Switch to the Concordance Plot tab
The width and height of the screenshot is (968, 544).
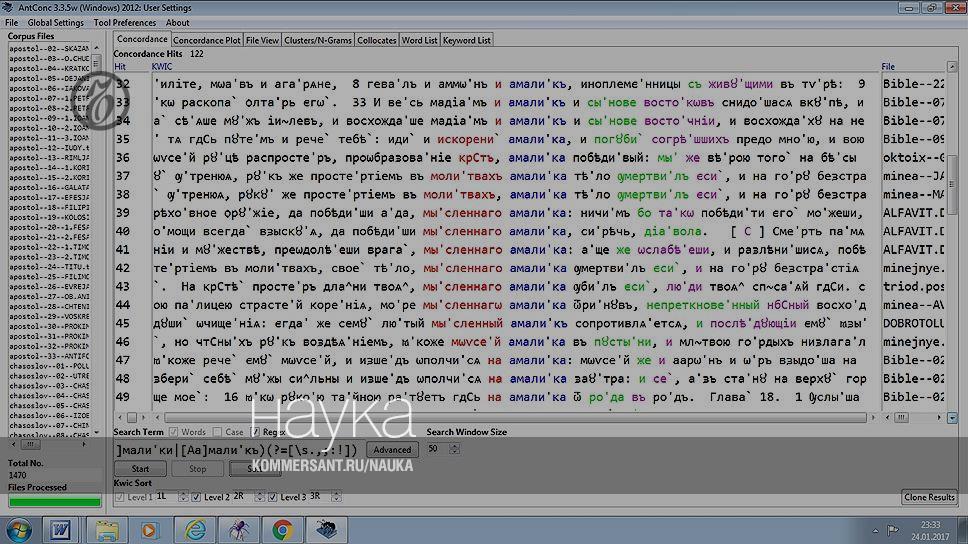coord(207,40)
